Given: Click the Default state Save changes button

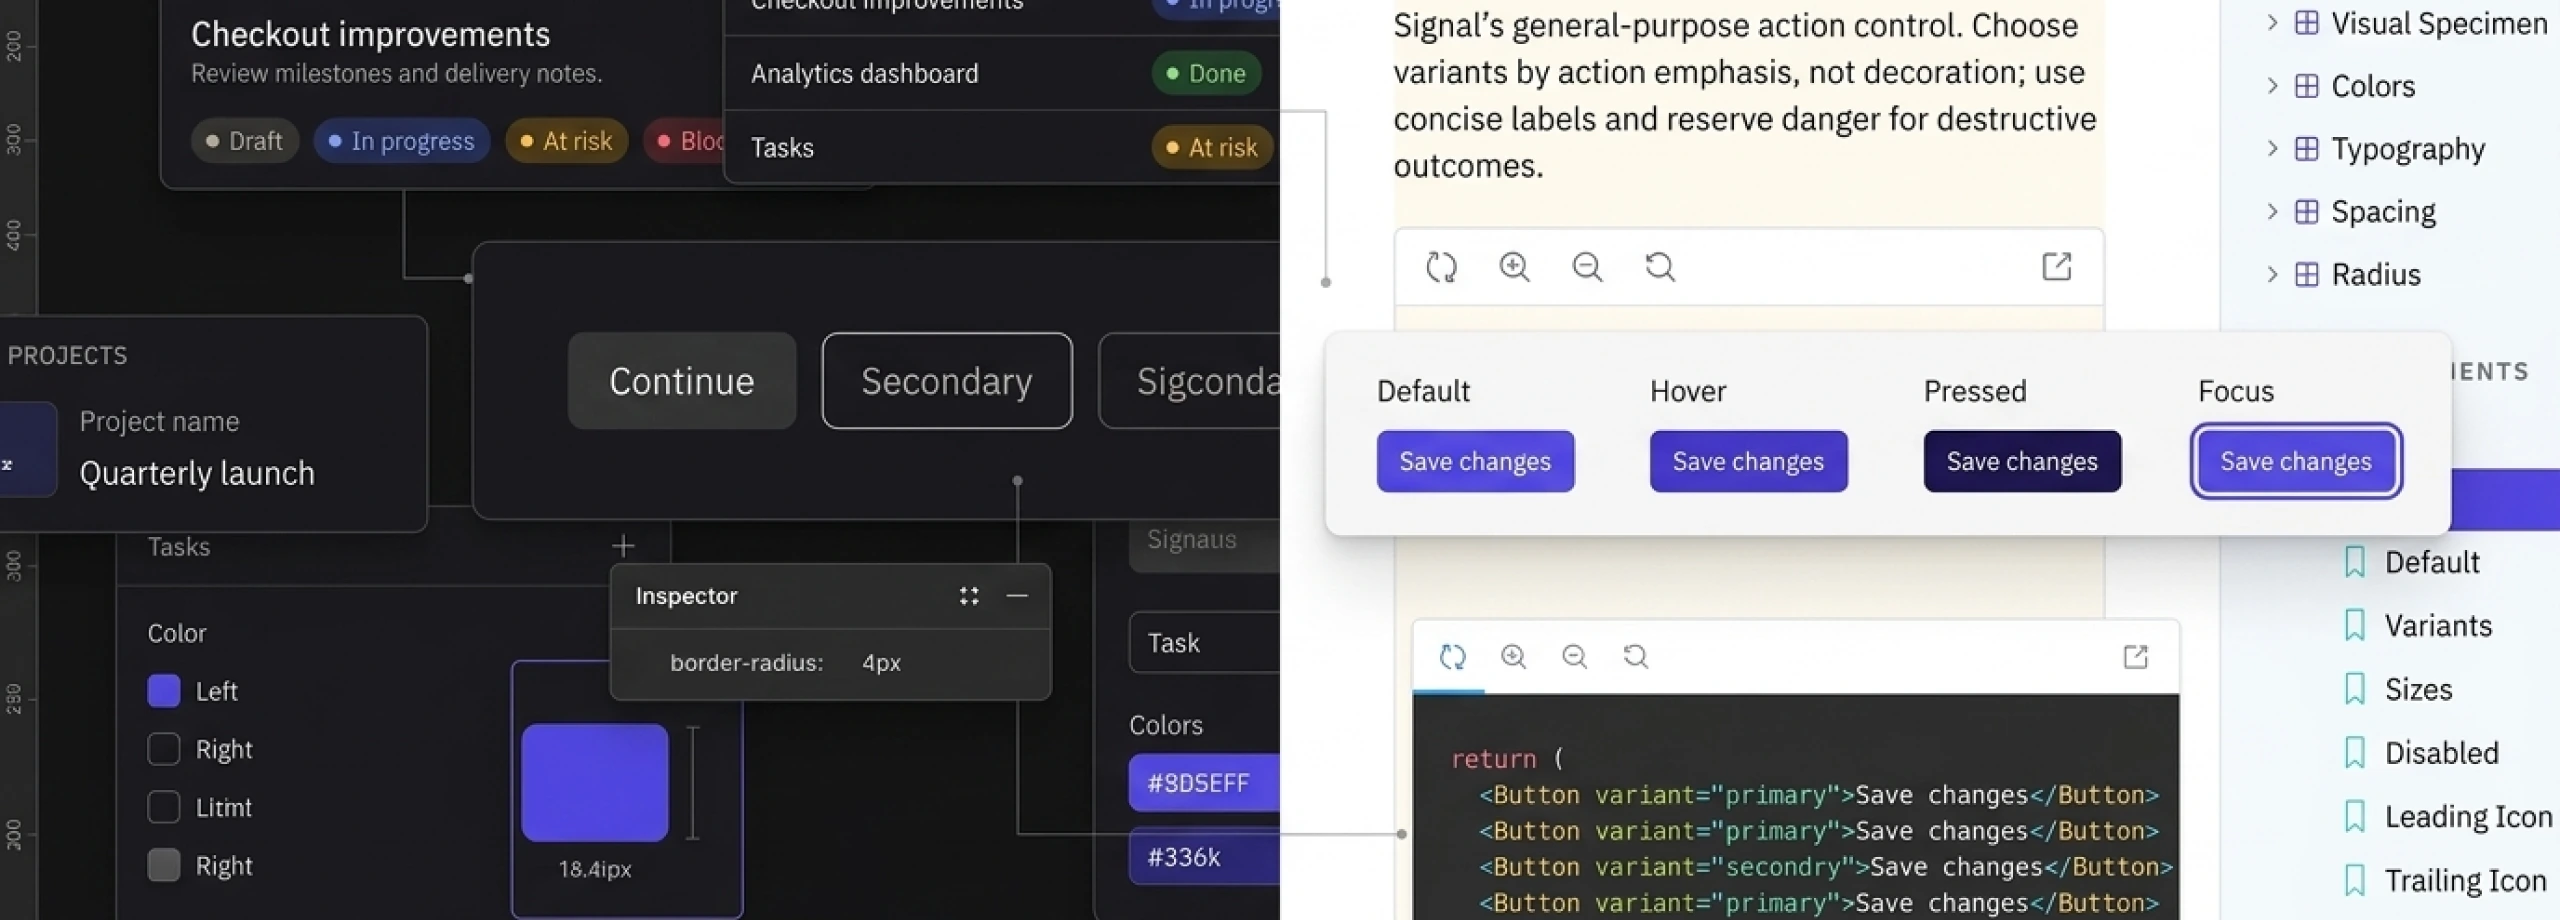Looking at the screenshot, I should (1475, 461).
